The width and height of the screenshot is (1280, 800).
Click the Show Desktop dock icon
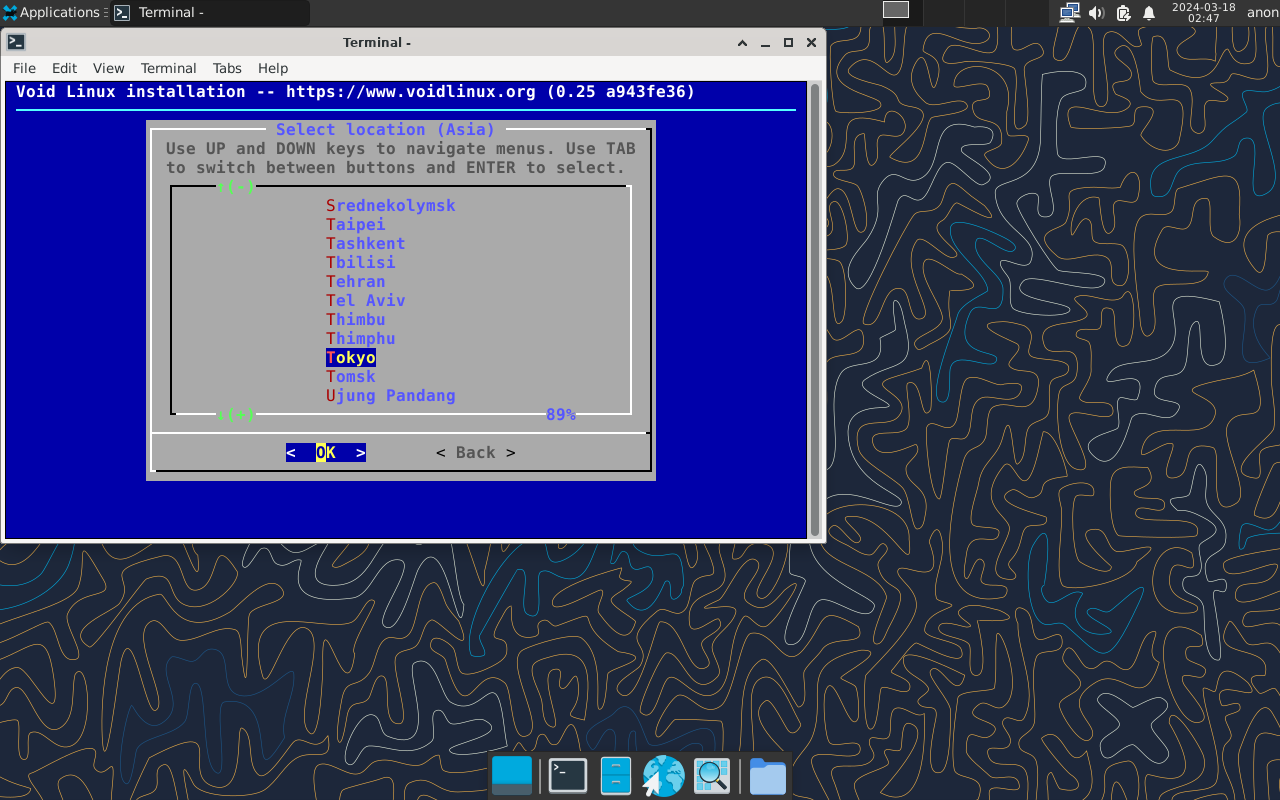tap(512, 776)
